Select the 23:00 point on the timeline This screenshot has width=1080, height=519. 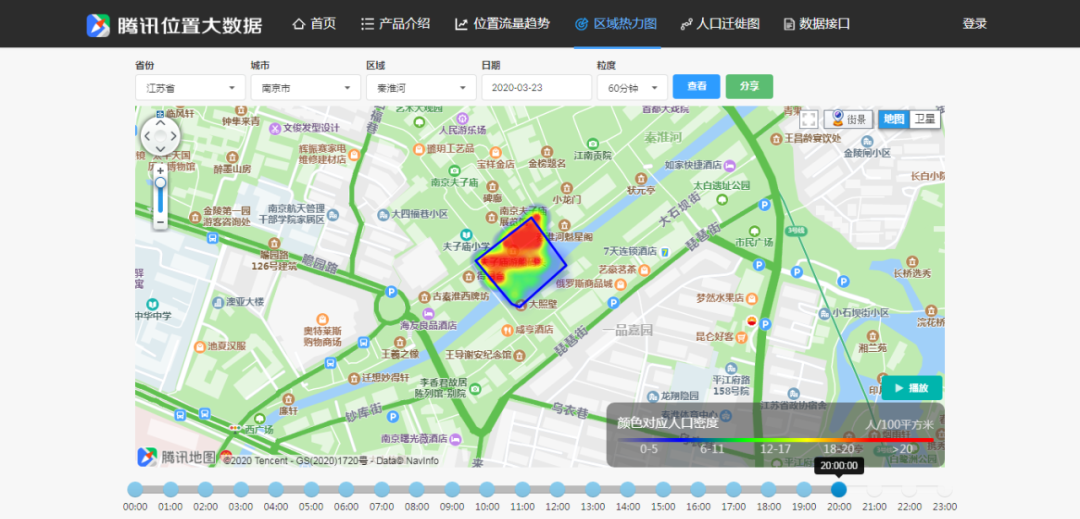(x=944, y=489)
